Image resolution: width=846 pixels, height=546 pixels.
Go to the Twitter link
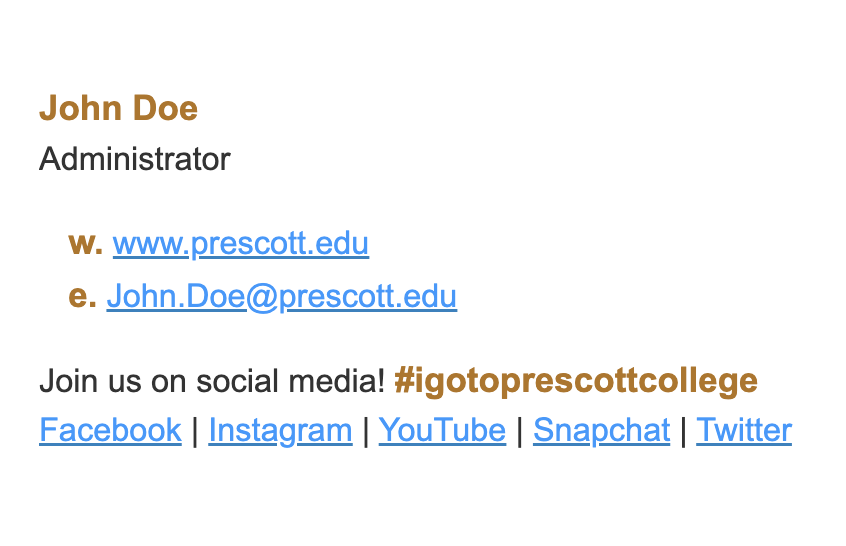(x=744, y=431)
